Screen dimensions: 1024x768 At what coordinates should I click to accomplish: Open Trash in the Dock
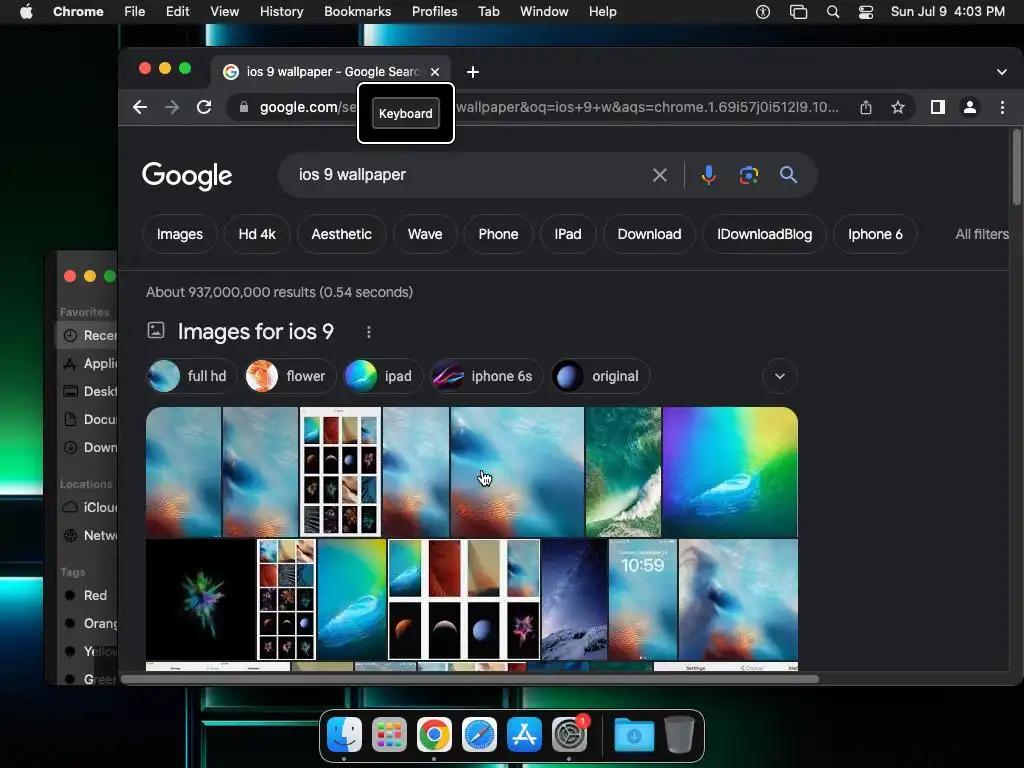679,735
